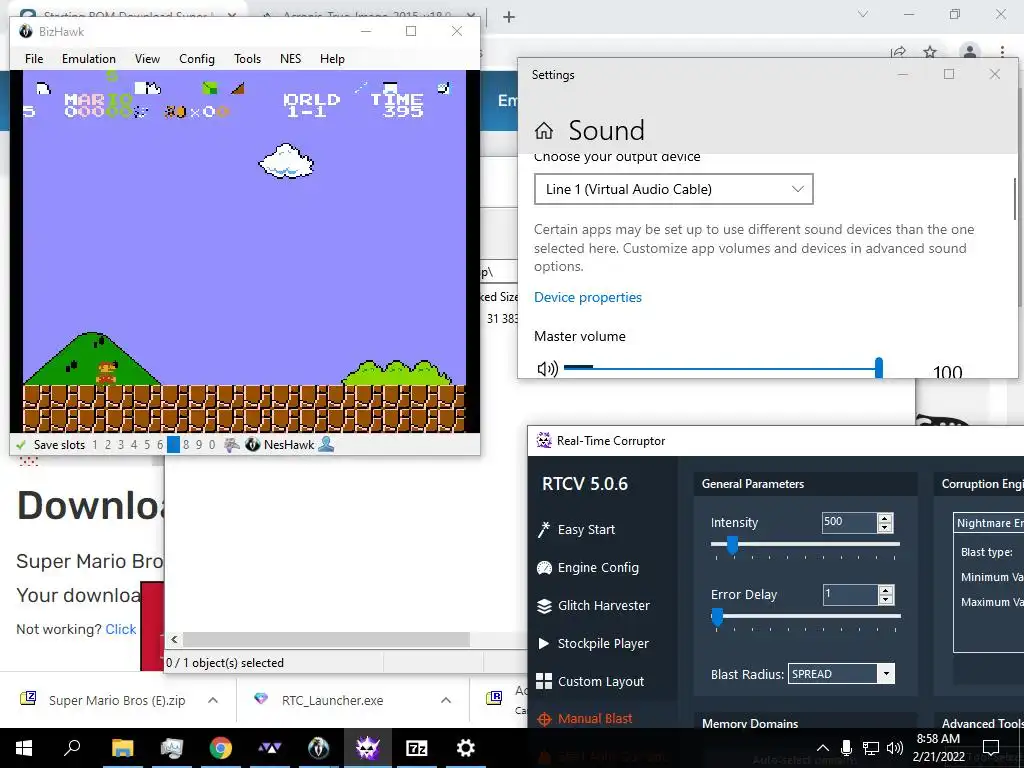The width and height of the screenshot is (1024, 768).
Task: Open the Help menu in BizHawk
Action: (332, 59)
